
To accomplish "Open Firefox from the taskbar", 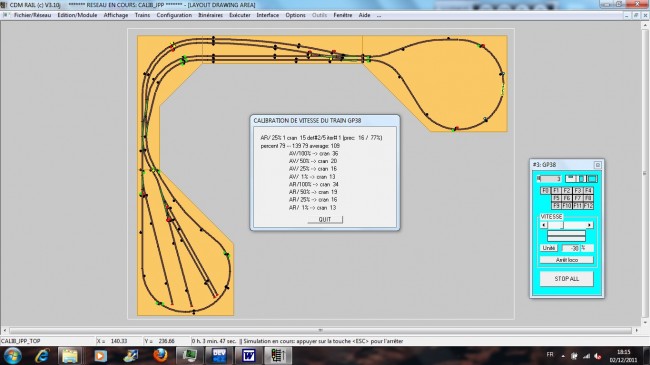I will [160, 355].
